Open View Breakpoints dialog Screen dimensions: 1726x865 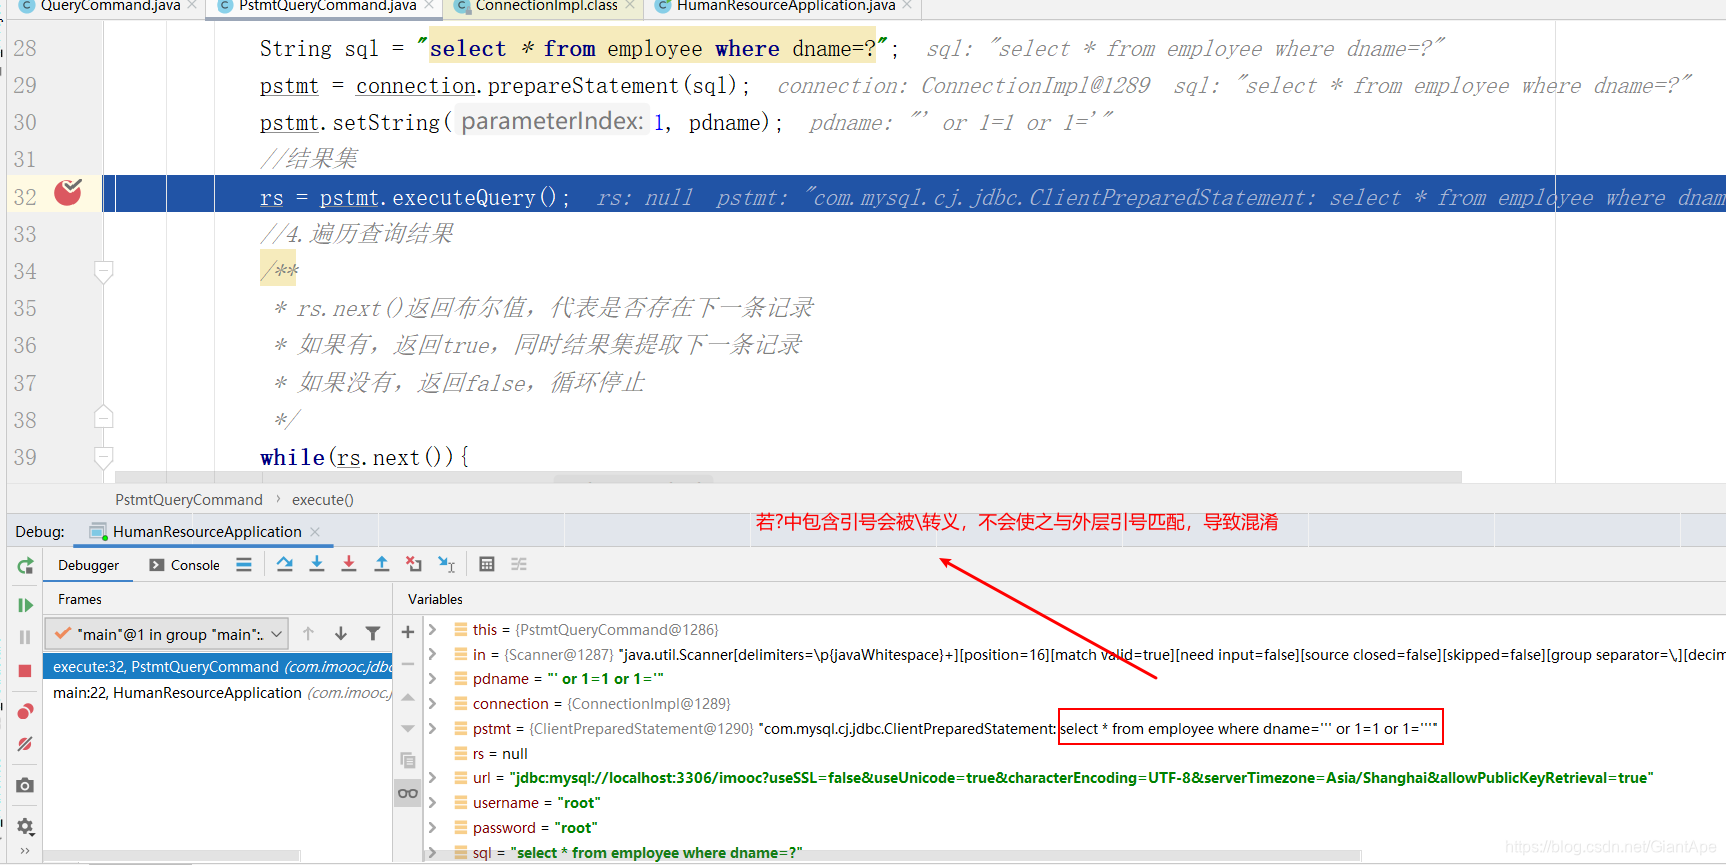pyautogui.click(x=25, y=711)
